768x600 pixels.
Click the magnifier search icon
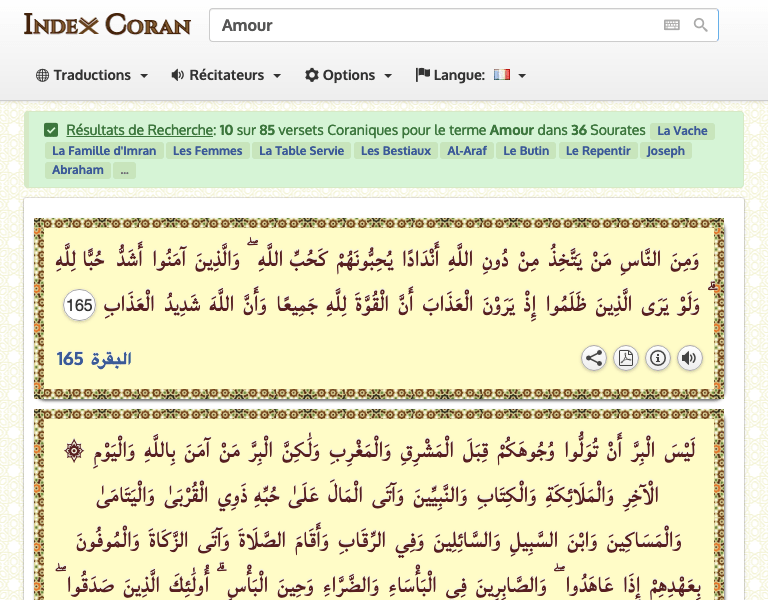click(x=701, y=25)
